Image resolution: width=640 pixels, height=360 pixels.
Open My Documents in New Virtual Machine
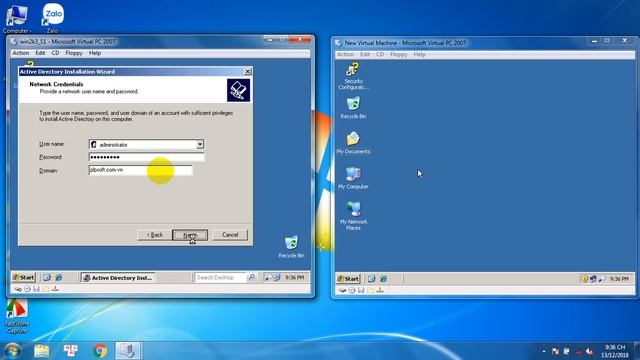point(353,143)
